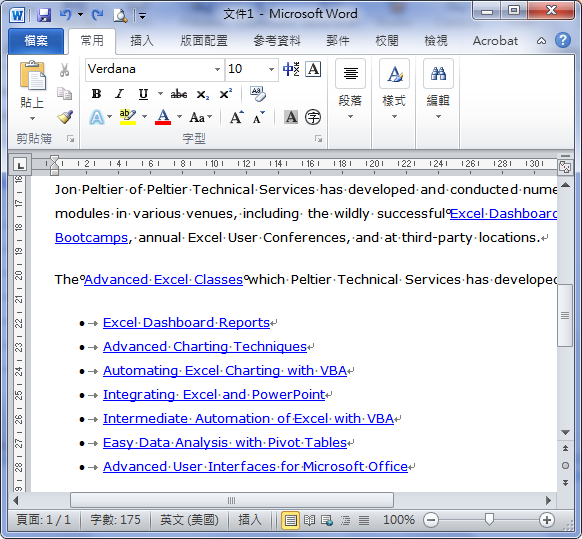Switch to the Acrobat tab

(495, 41)
